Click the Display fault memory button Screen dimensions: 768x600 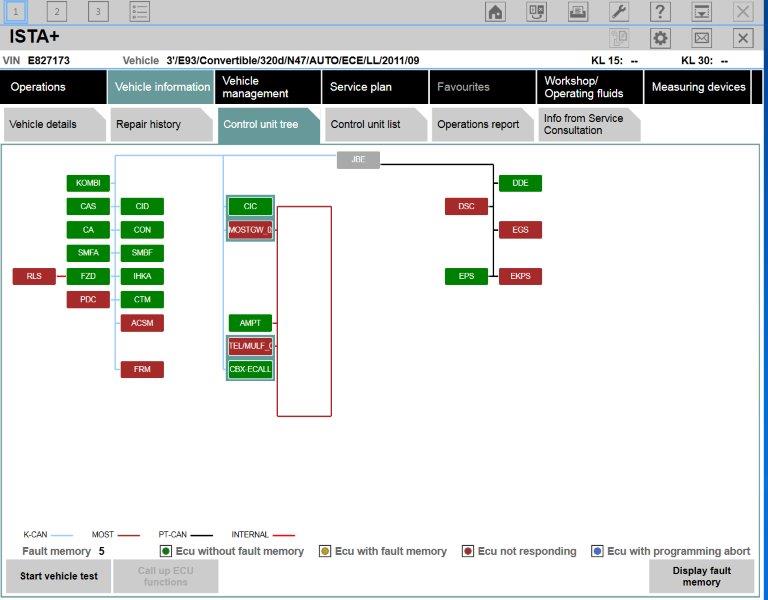pyautogui.click(x=701, y=576)
